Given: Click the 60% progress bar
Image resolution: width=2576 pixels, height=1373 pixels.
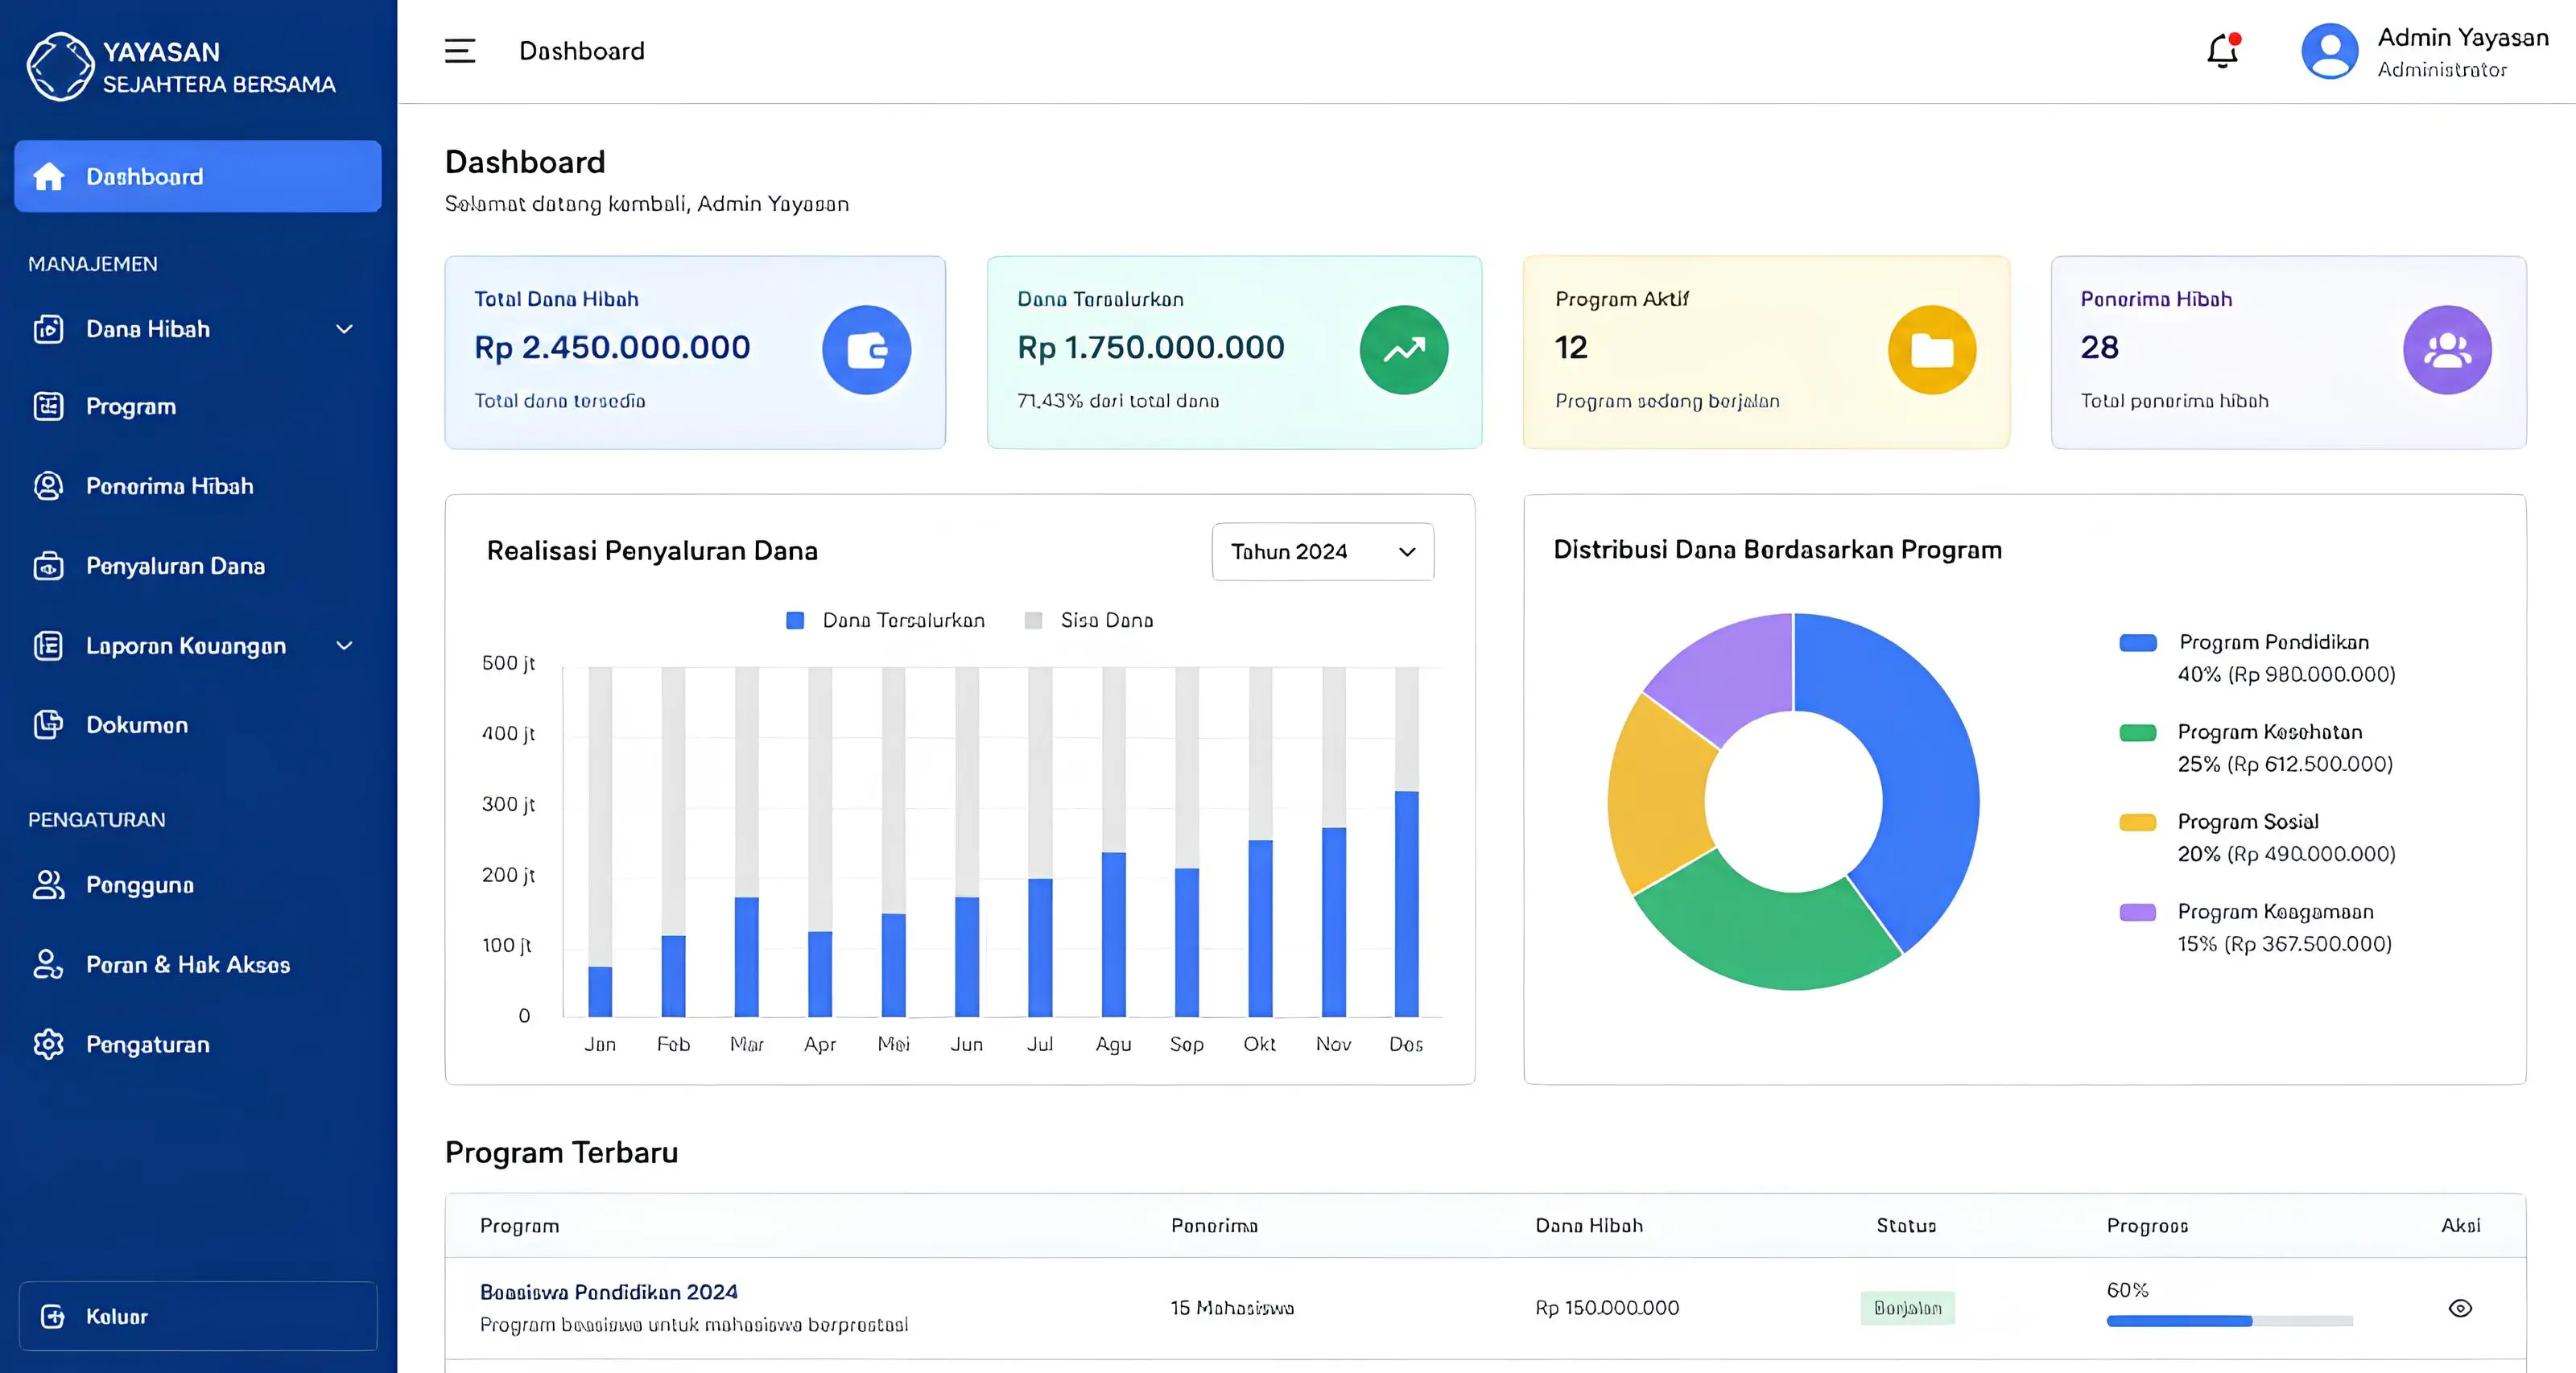Looking at the screenshot, I should coord(2229,1321).
